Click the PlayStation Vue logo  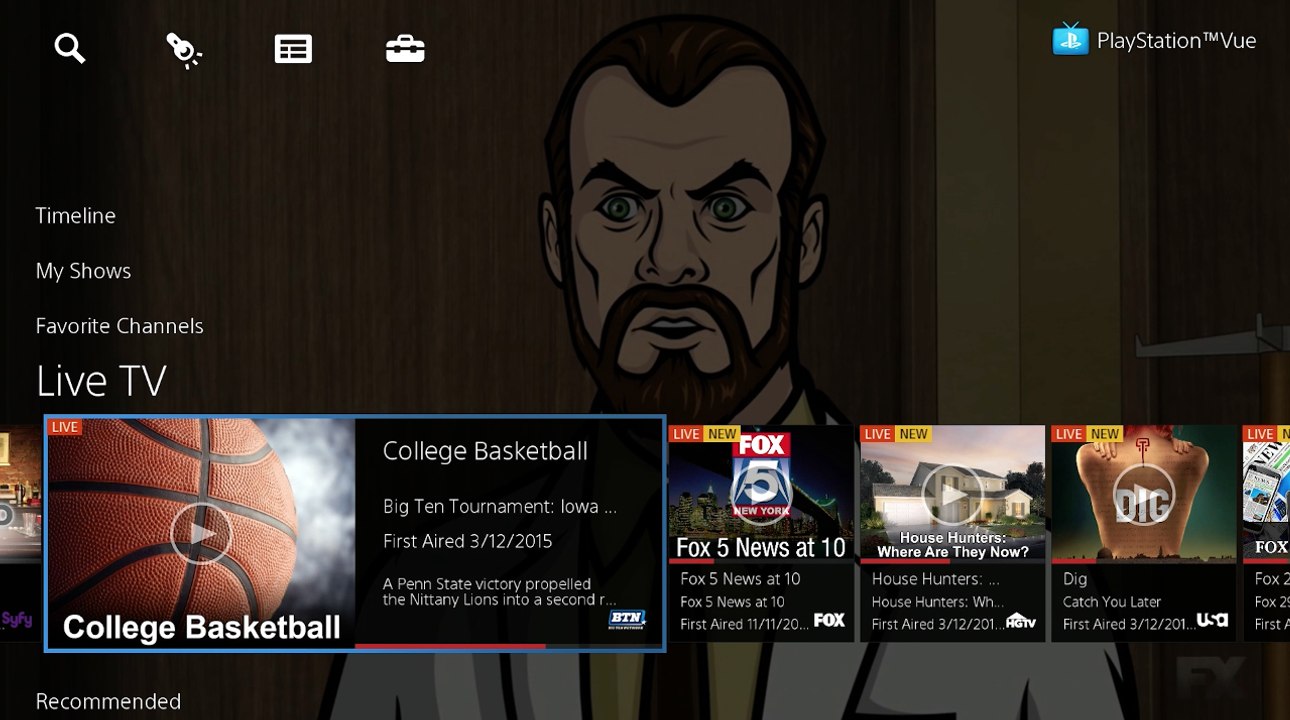1154,40
